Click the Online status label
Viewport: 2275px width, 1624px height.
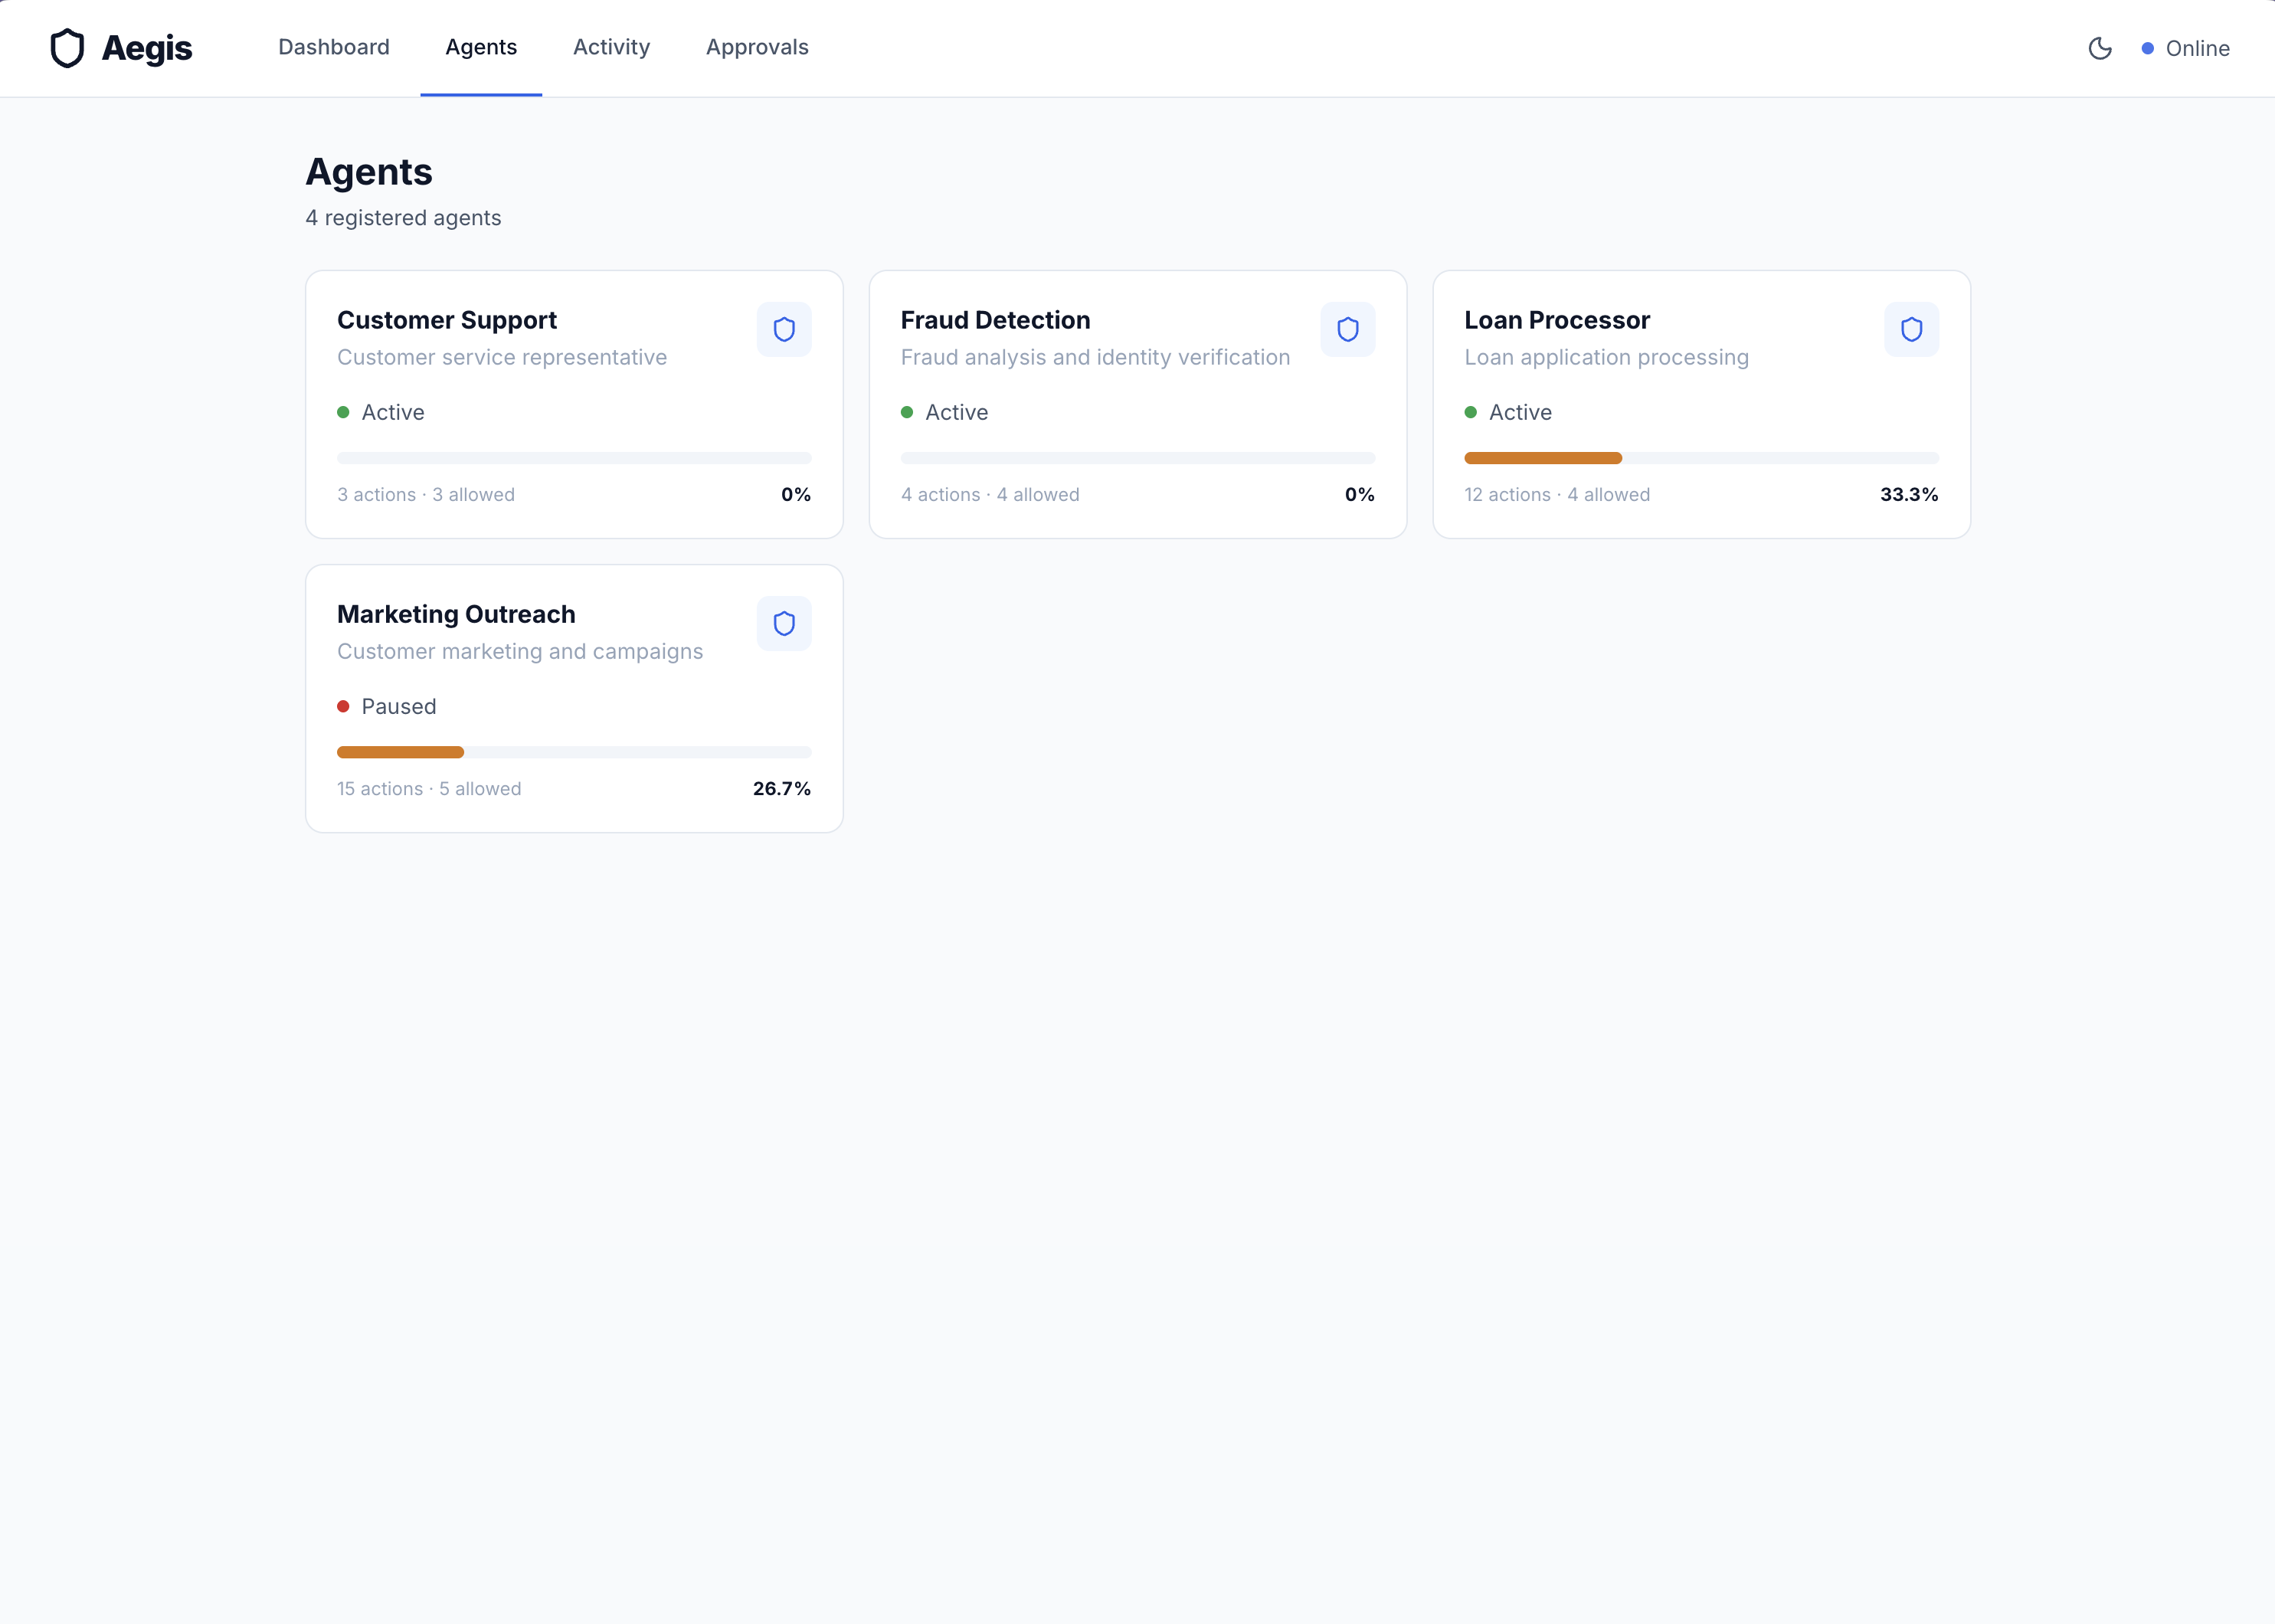coord(2196,48)
